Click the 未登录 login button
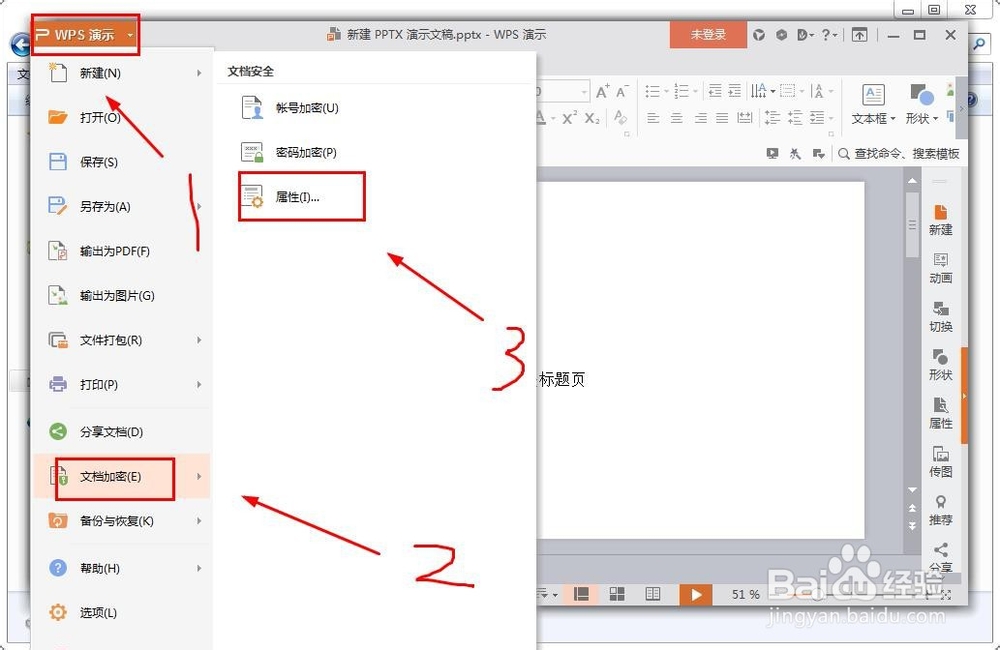Image resolution: width=1000 pixels, height=650 pixels. point(708,33)
